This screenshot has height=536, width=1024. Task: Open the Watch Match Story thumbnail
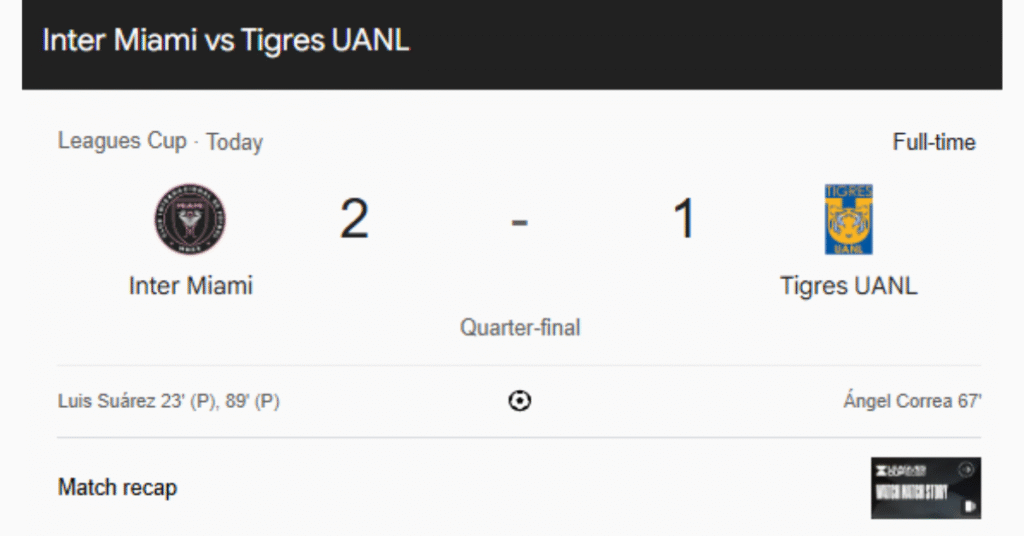(925, 489)
